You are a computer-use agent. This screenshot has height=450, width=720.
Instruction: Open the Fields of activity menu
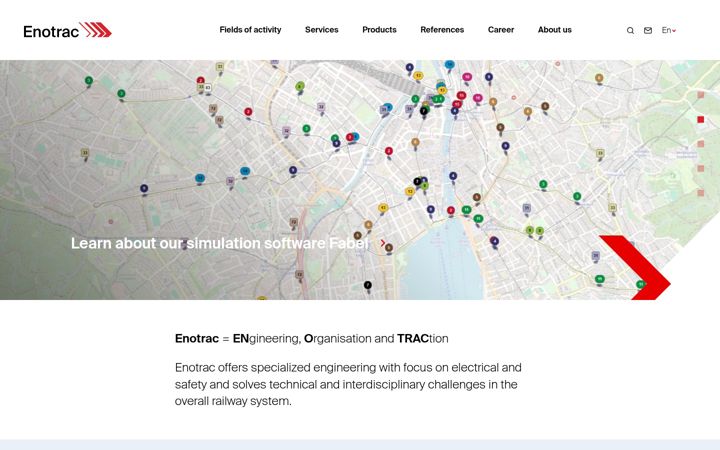pos(250,30)
